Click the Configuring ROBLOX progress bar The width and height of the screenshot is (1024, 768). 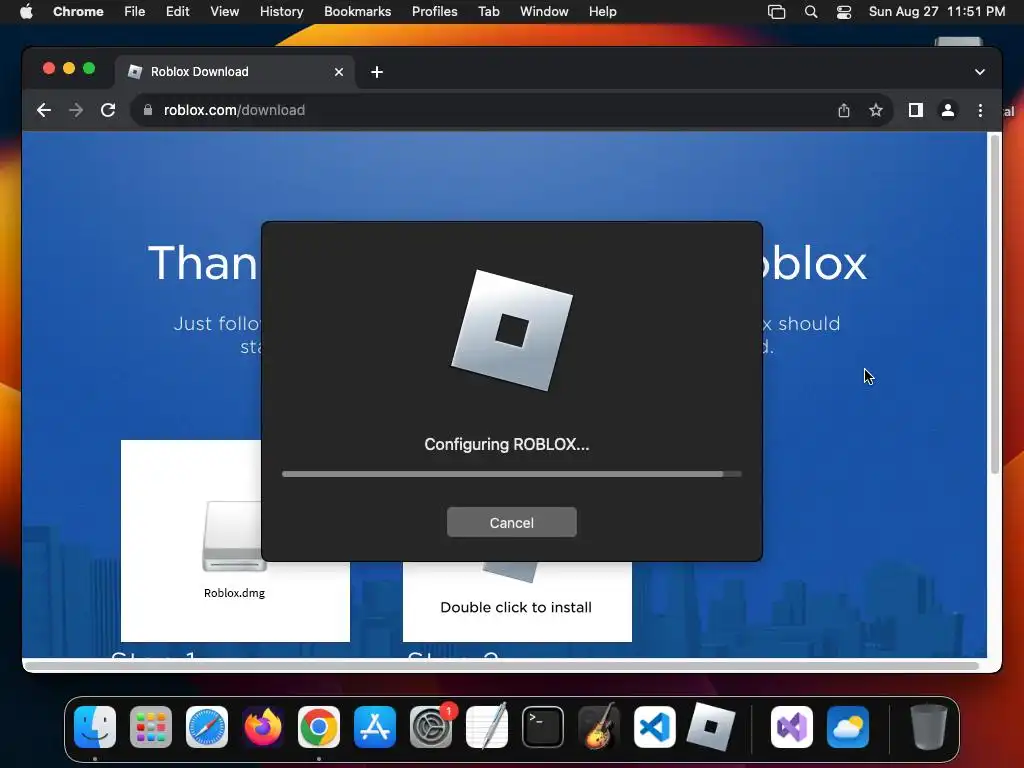[x=511, y=474]
